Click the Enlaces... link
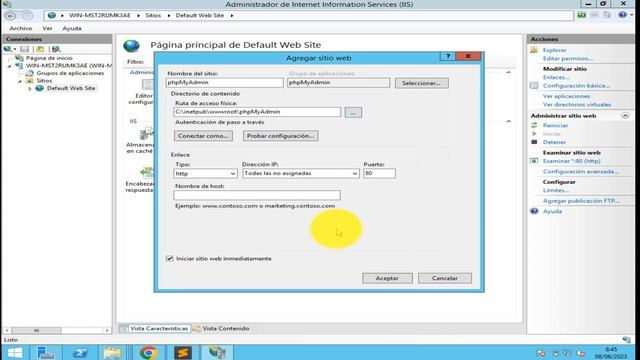 pyautogui.click(x=556, y=77)
